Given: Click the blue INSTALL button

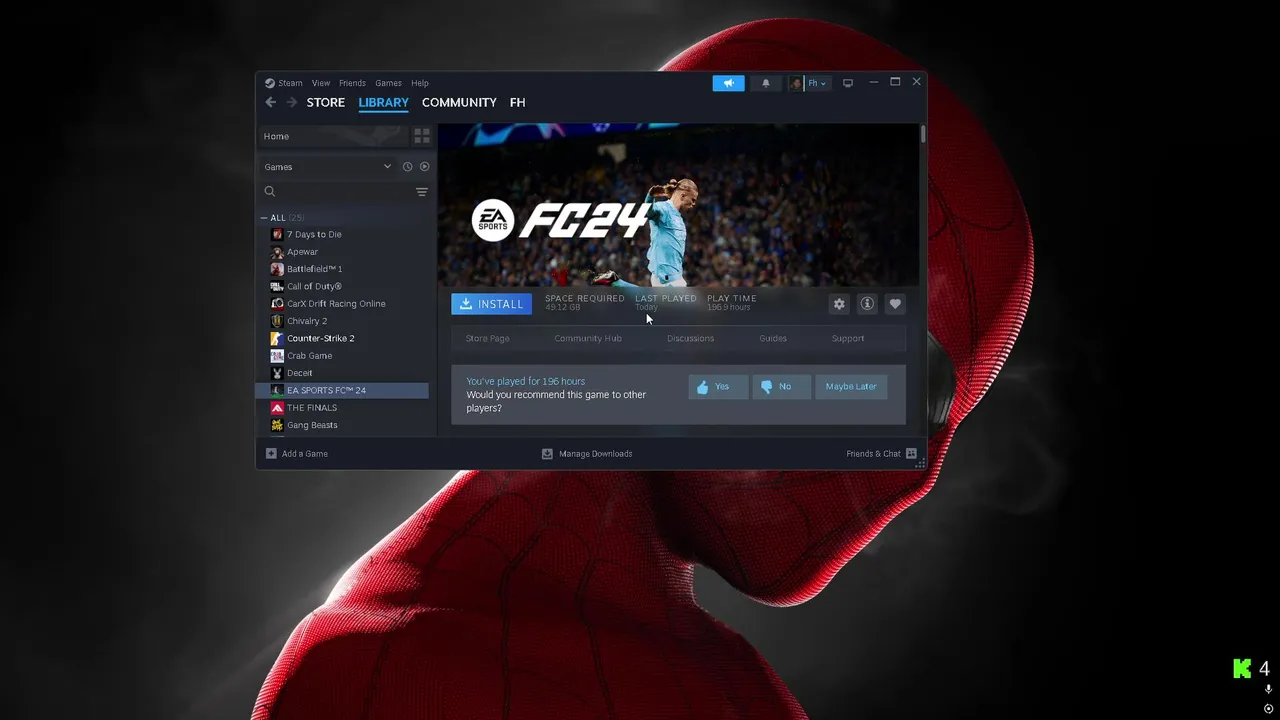Looking at the screenshot, I should [x=491, y=304].
